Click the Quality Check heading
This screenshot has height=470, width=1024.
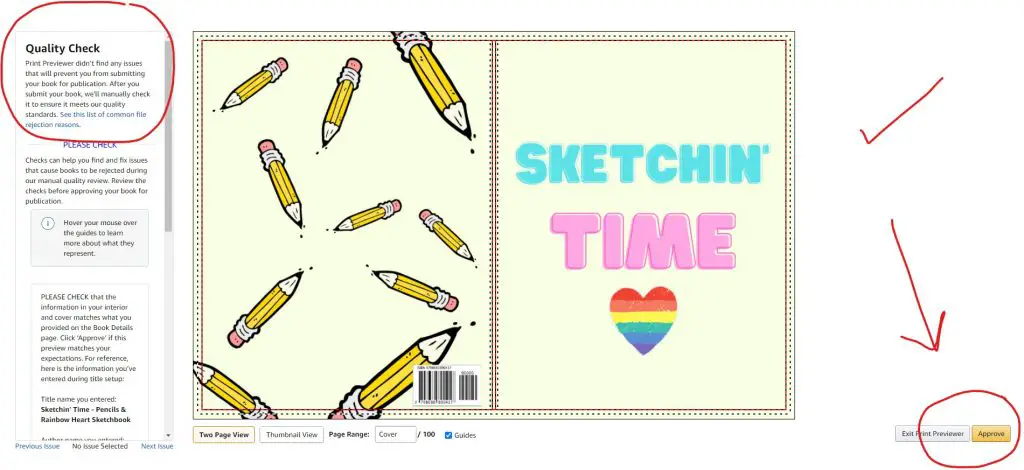(x=63, y=48)
